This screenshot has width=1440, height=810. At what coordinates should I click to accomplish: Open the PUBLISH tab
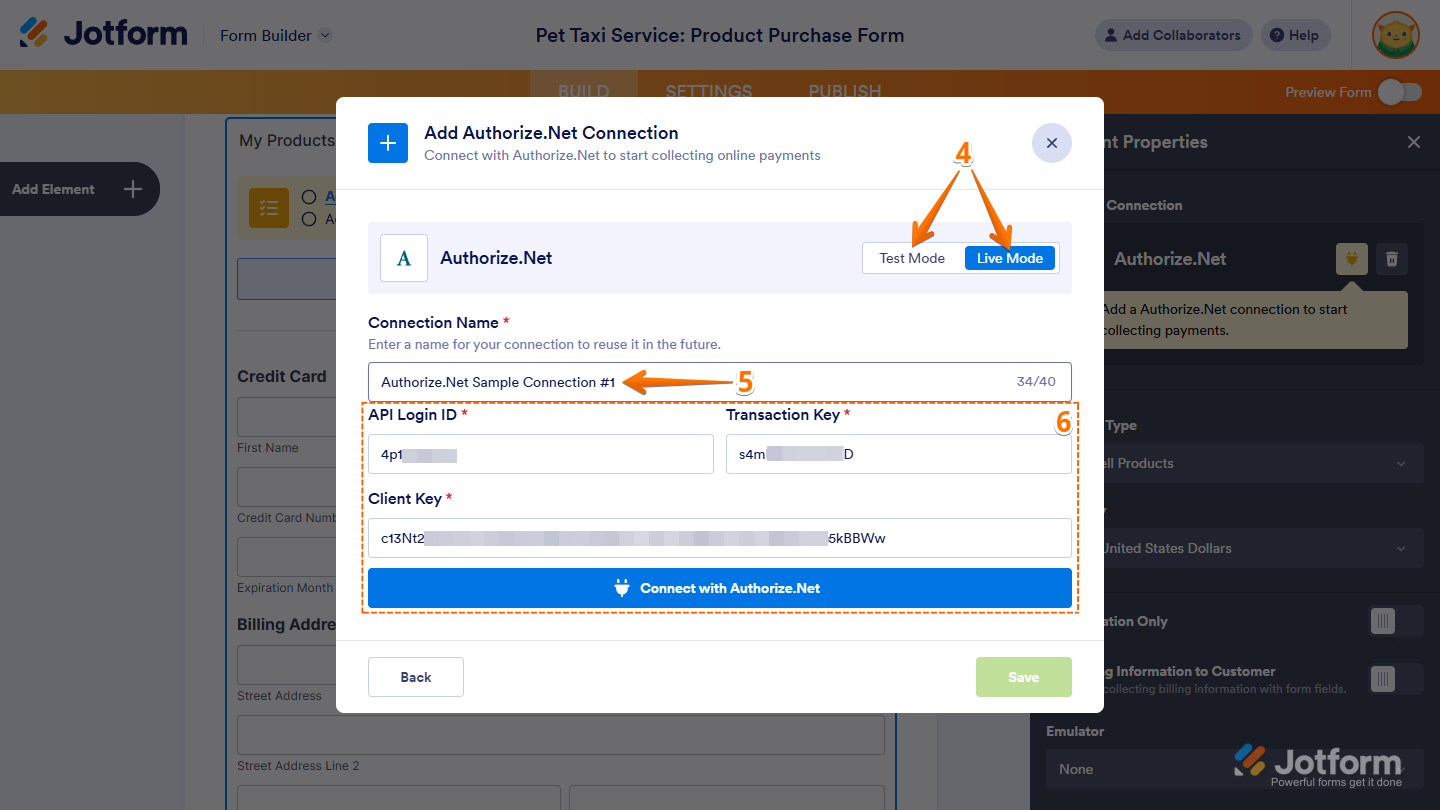tap(843, 91)
